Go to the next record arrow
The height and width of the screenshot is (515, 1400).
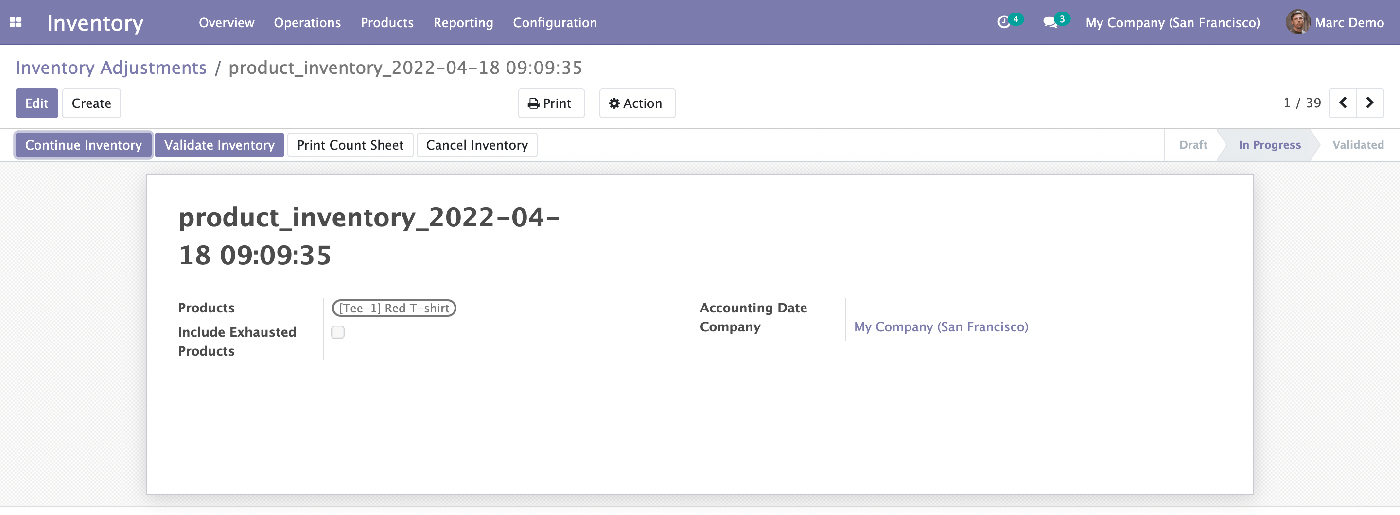click(1370, 103)
